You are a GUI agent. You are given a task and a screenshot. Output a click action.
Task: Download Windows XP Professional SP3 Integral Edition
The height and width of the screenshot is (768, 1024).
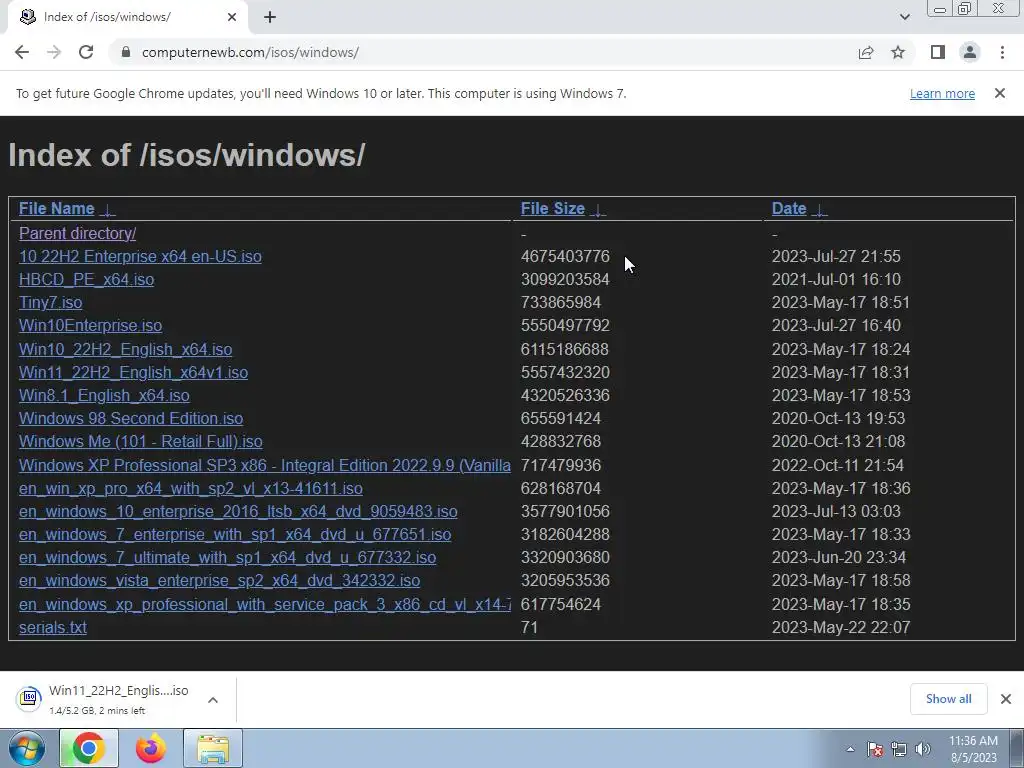pos(264,465)
